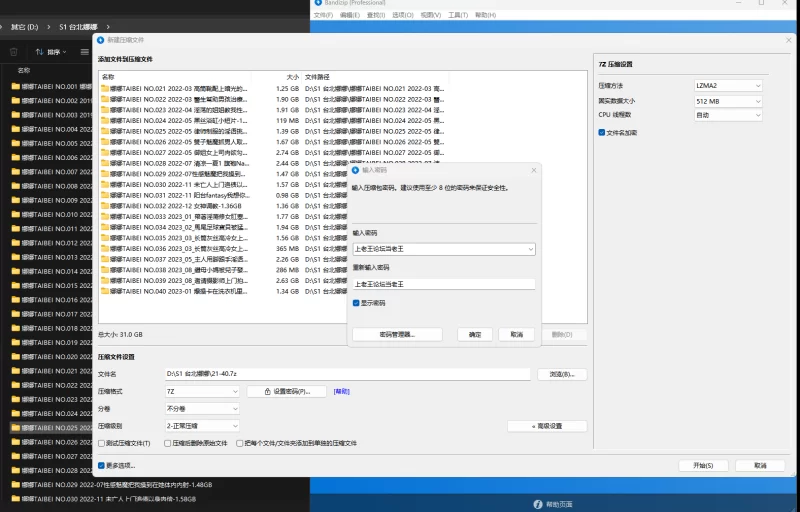Image resolution: width=800 pixels, height=512 pixels.
Task: Click the 浏览(B)... browse button
Action: (x=562, y=374)
